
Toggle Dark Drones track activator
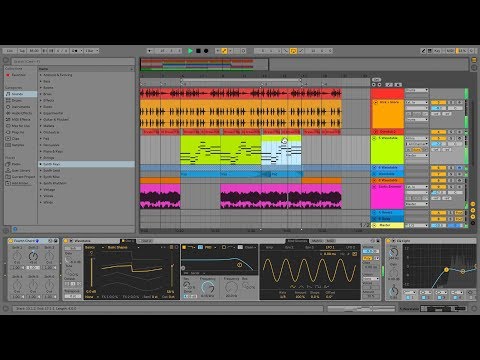[x=438, y=187]
